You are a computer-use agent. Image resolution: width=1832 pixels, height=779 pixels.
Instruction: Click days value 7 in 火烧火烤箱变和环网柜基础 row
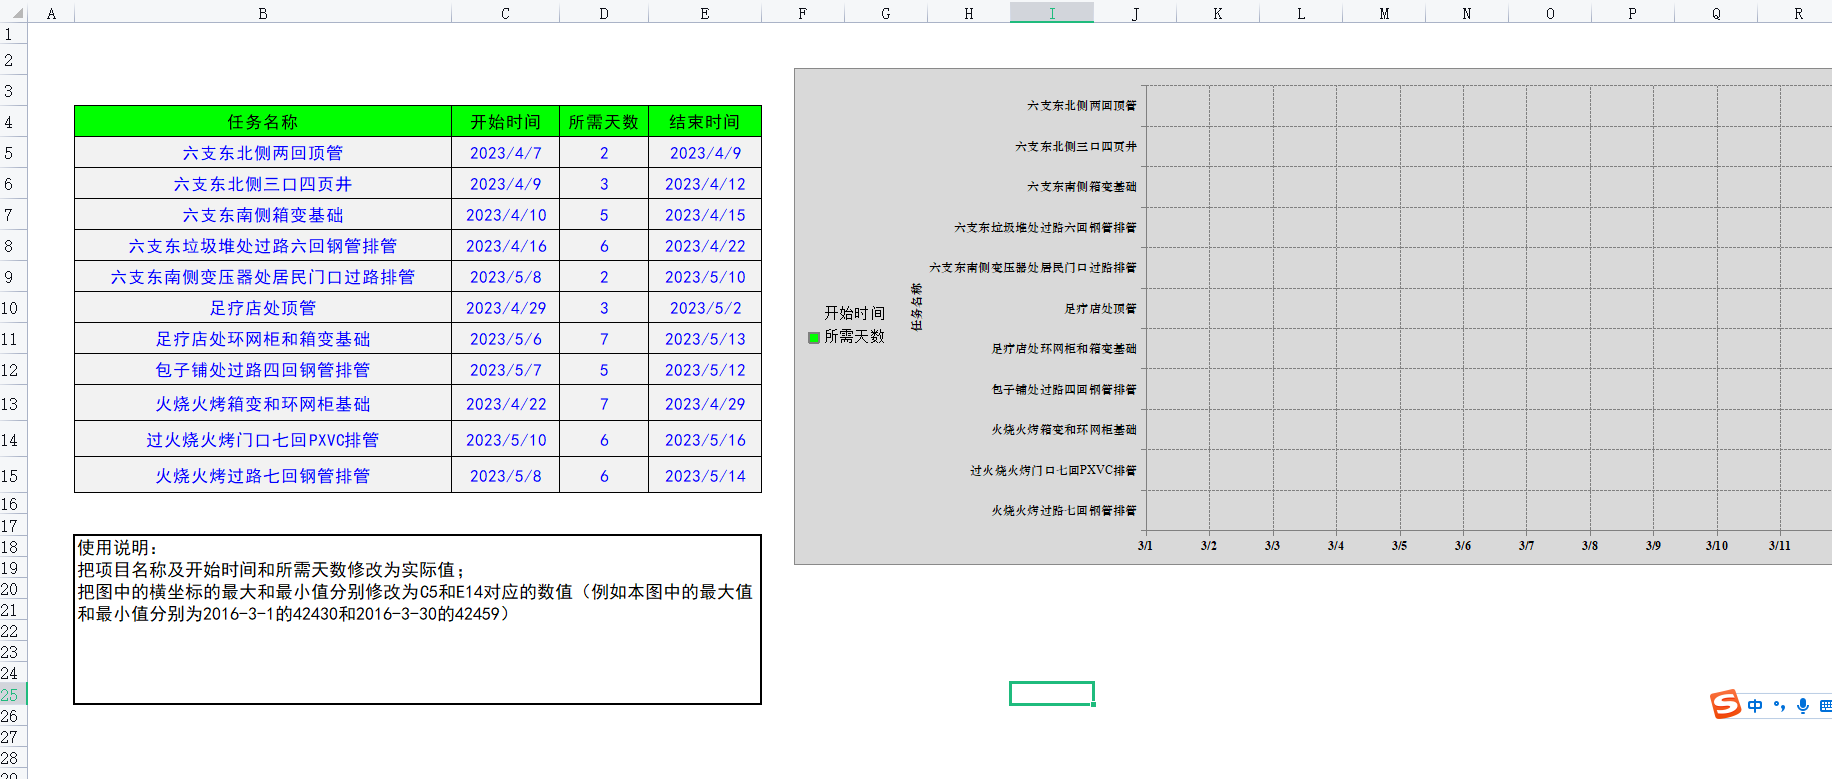(604, 404)
